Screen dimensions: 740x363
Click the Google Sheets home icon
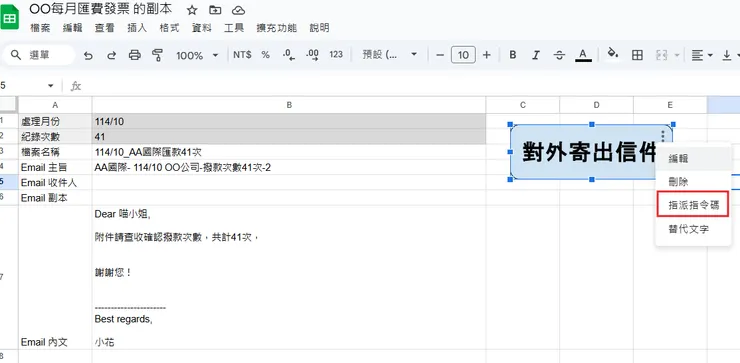[9, 17]
